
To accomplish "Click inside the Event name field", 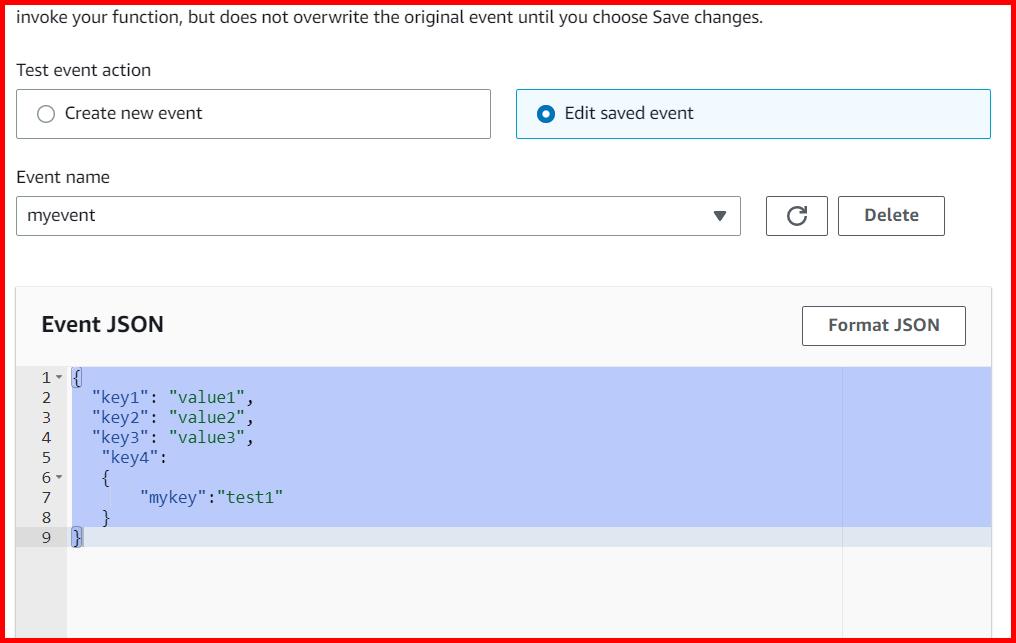I will (x=300, y=215).
